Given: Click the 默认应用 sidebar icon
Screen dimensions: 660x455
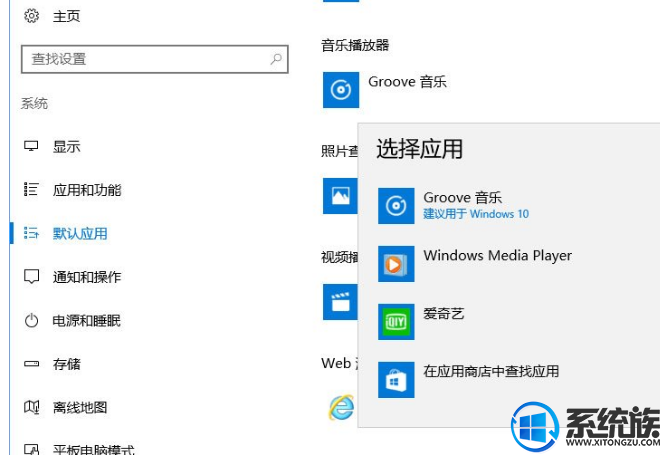Looking at the screenshot, I should pos(31,233).
